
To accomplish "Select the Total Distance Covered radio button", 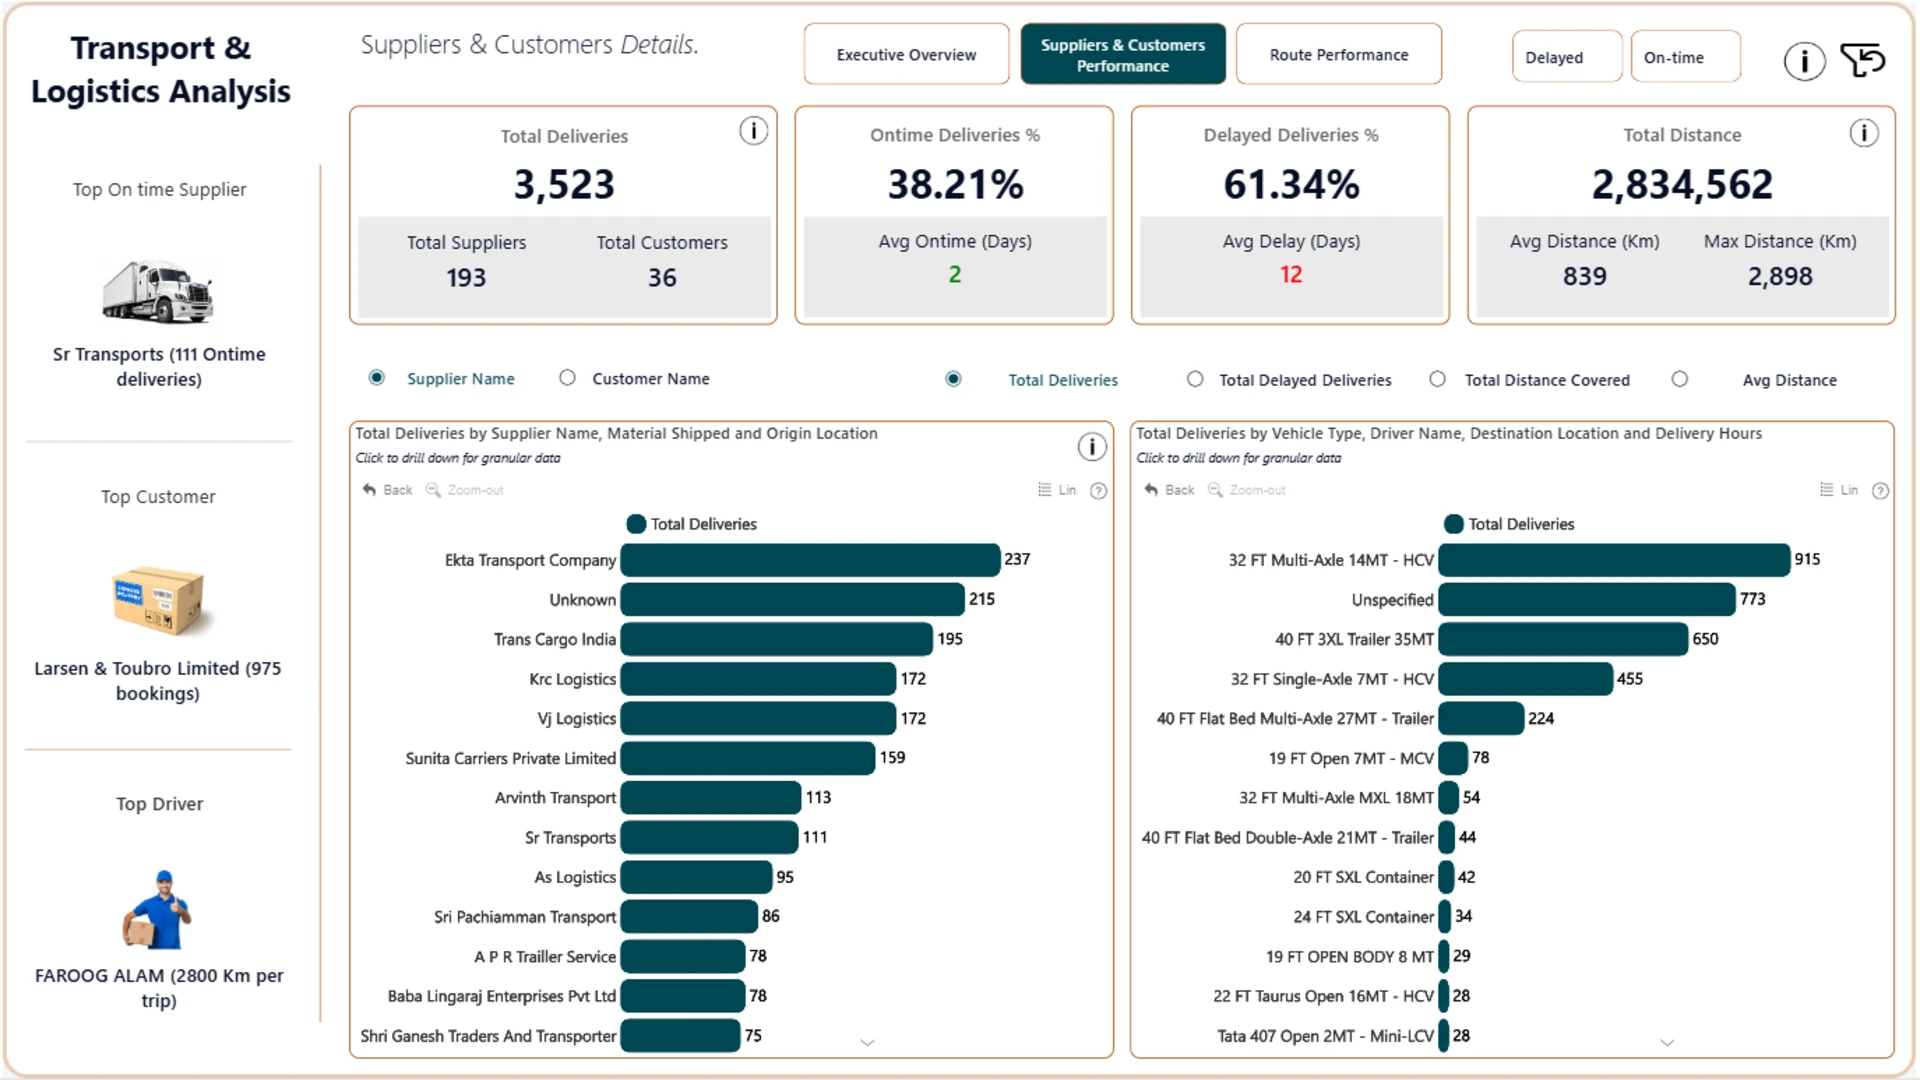I will pyautogui.click(x=1437, y=379).
